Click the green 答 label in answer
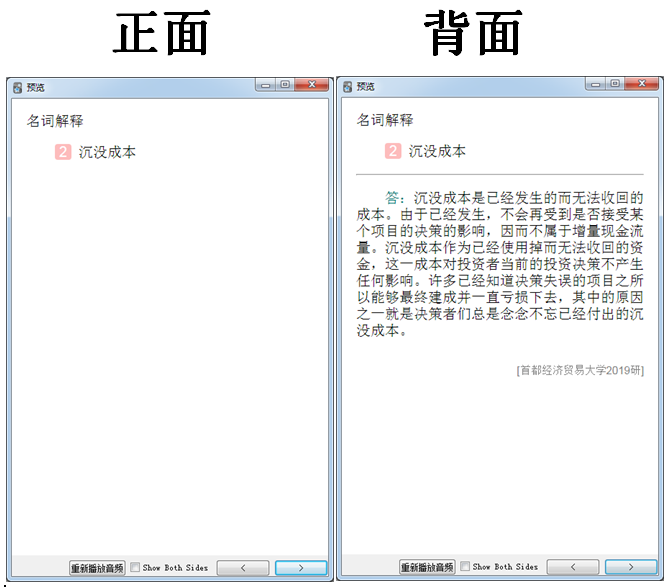The image size is (670, 587). coord(392,198)
